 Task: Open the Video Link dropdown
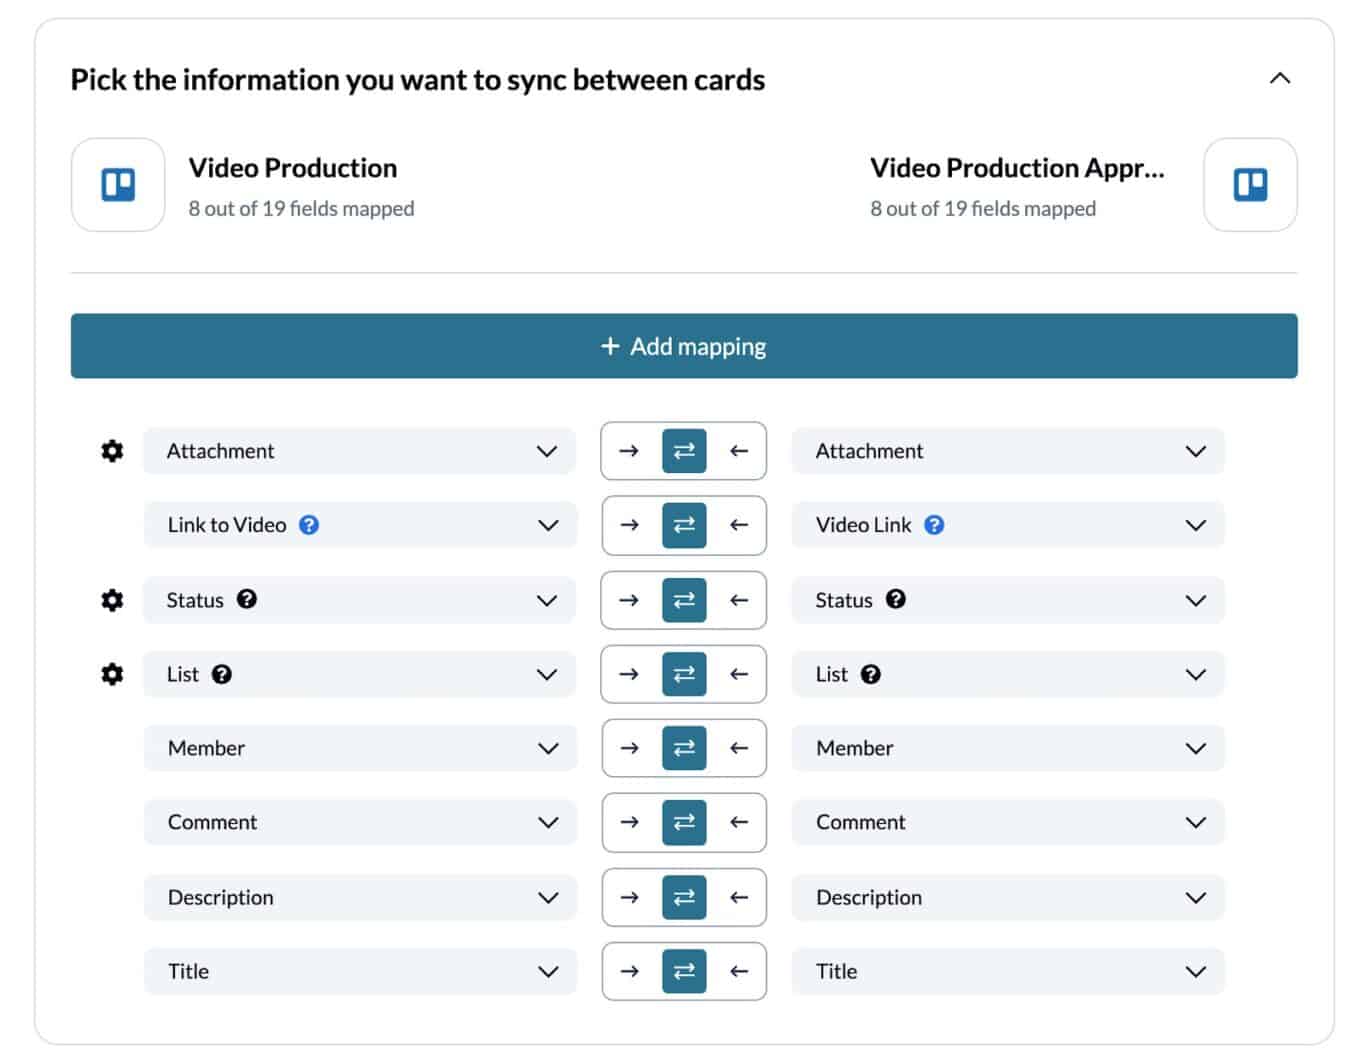(x=1008, y=525)
